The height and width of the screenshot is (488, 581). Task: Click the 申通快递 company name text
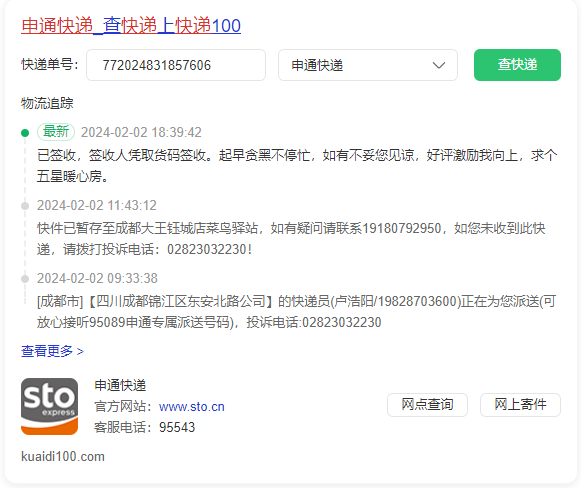(120, 385)
